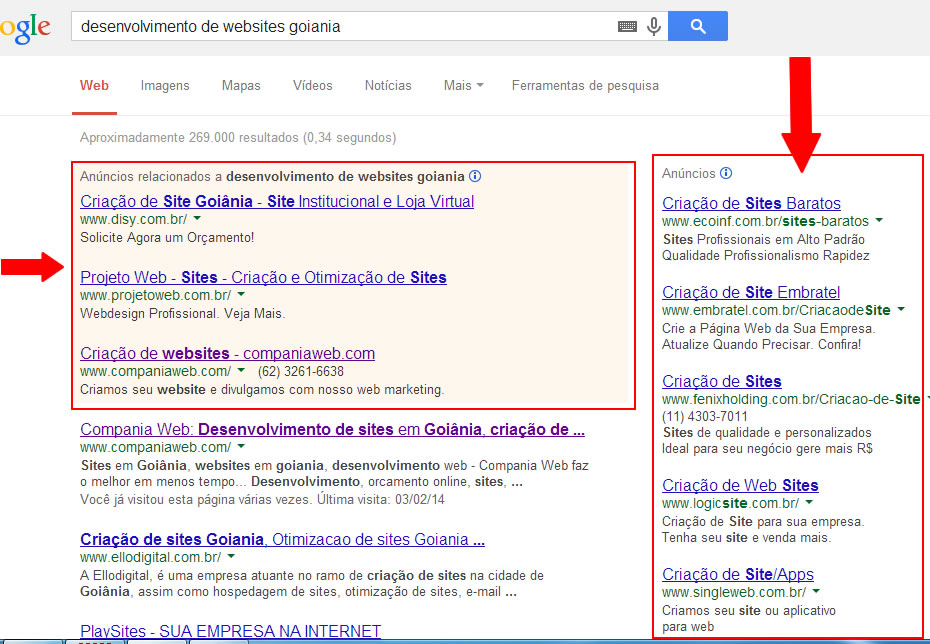The height and width of the screenshot is (644, 930).
Task: Click 'Atualize Quando Precisar. Confira!' text
Action: tap(762, 345)
